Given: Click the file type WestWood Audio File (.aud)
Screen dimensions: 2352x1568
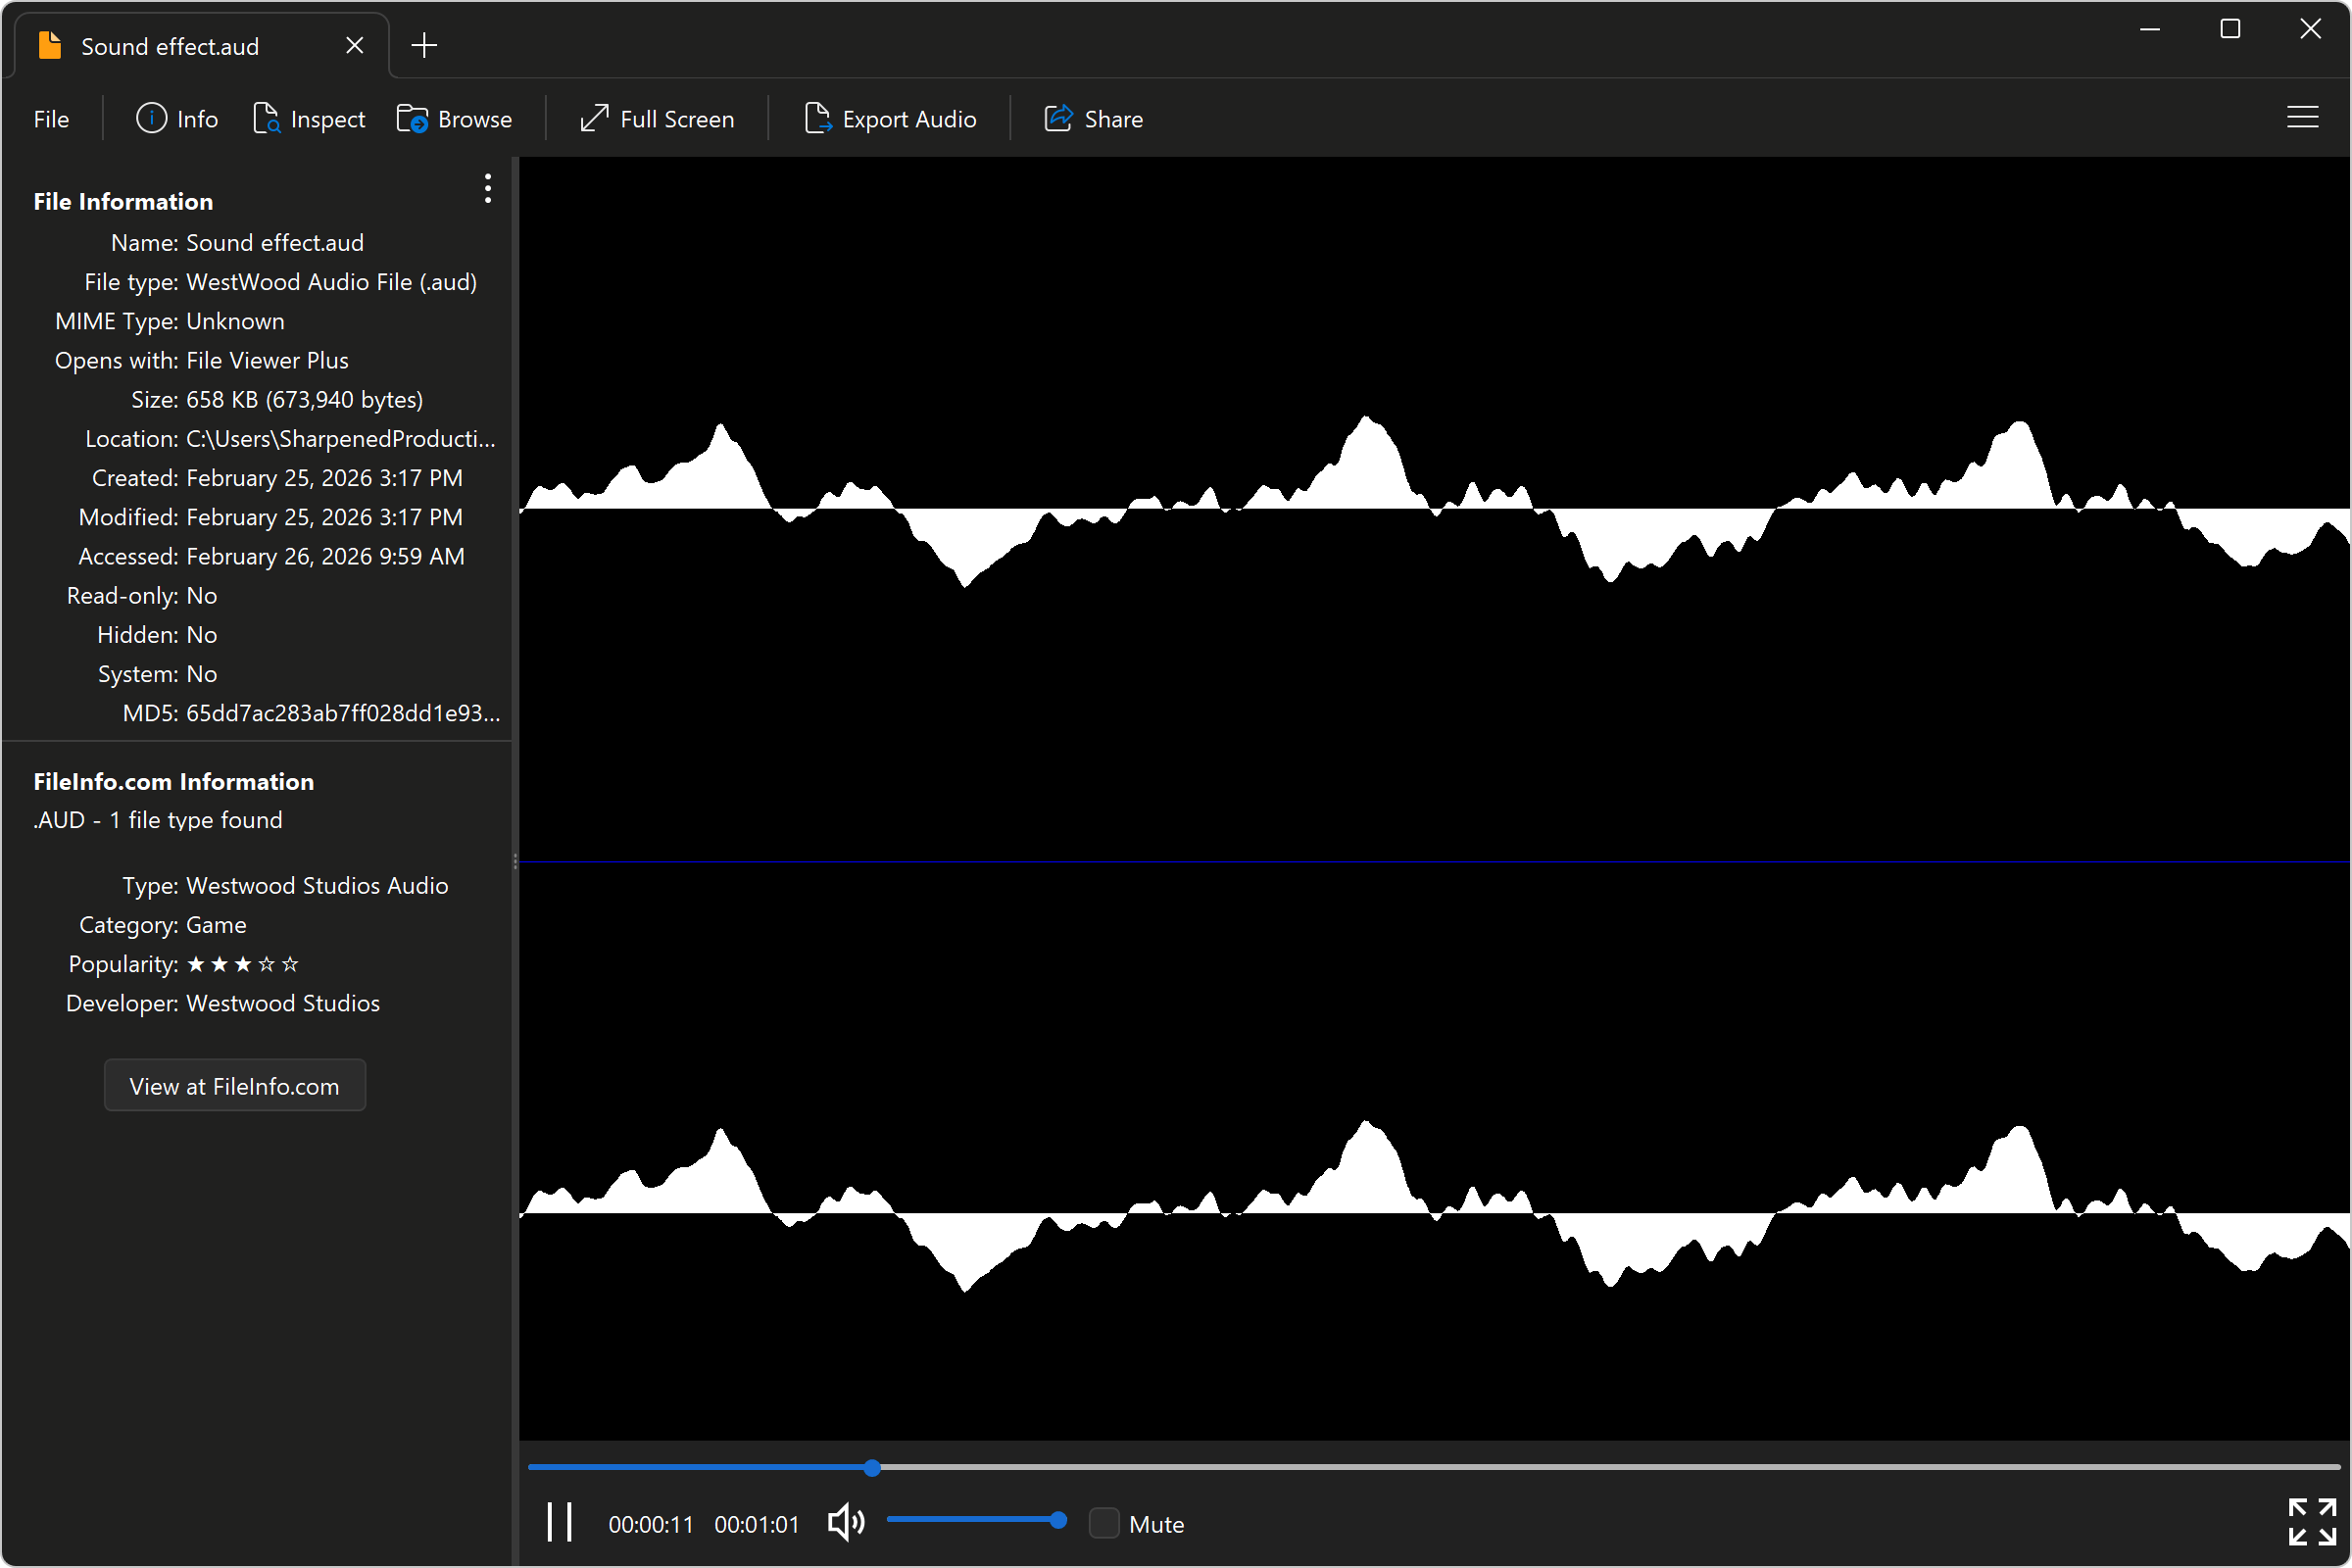Looking at the screenshot, I should [332, 282].
